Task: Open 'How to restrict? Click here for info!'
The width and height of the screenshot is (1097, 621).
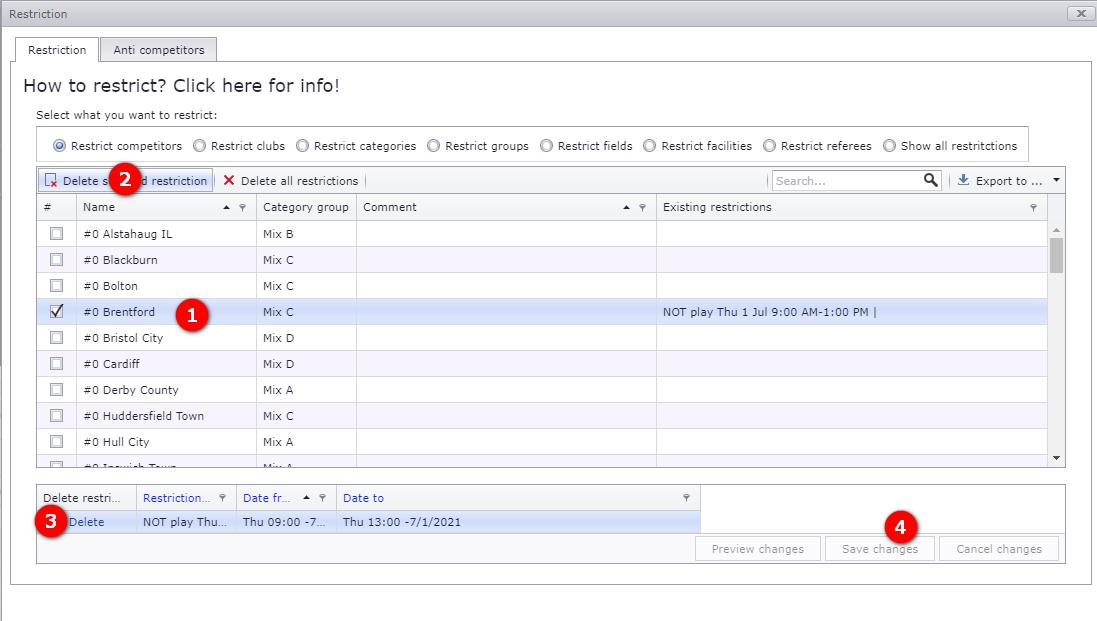Action: point(181,85)
